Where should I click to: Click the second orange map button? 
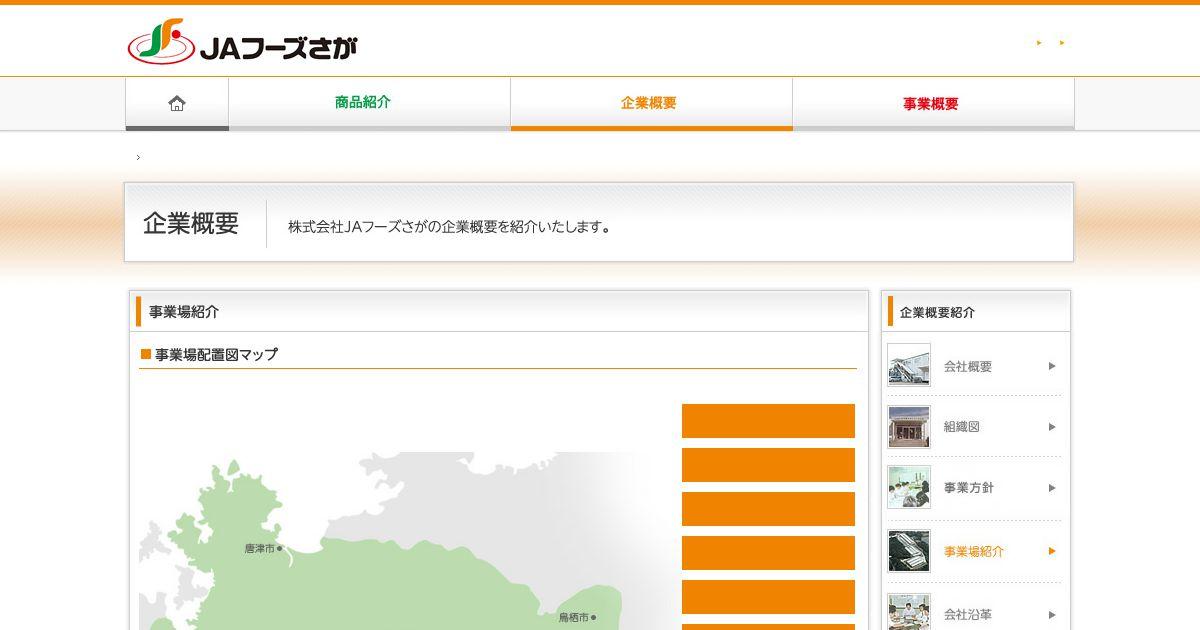[x=768, y=465]
